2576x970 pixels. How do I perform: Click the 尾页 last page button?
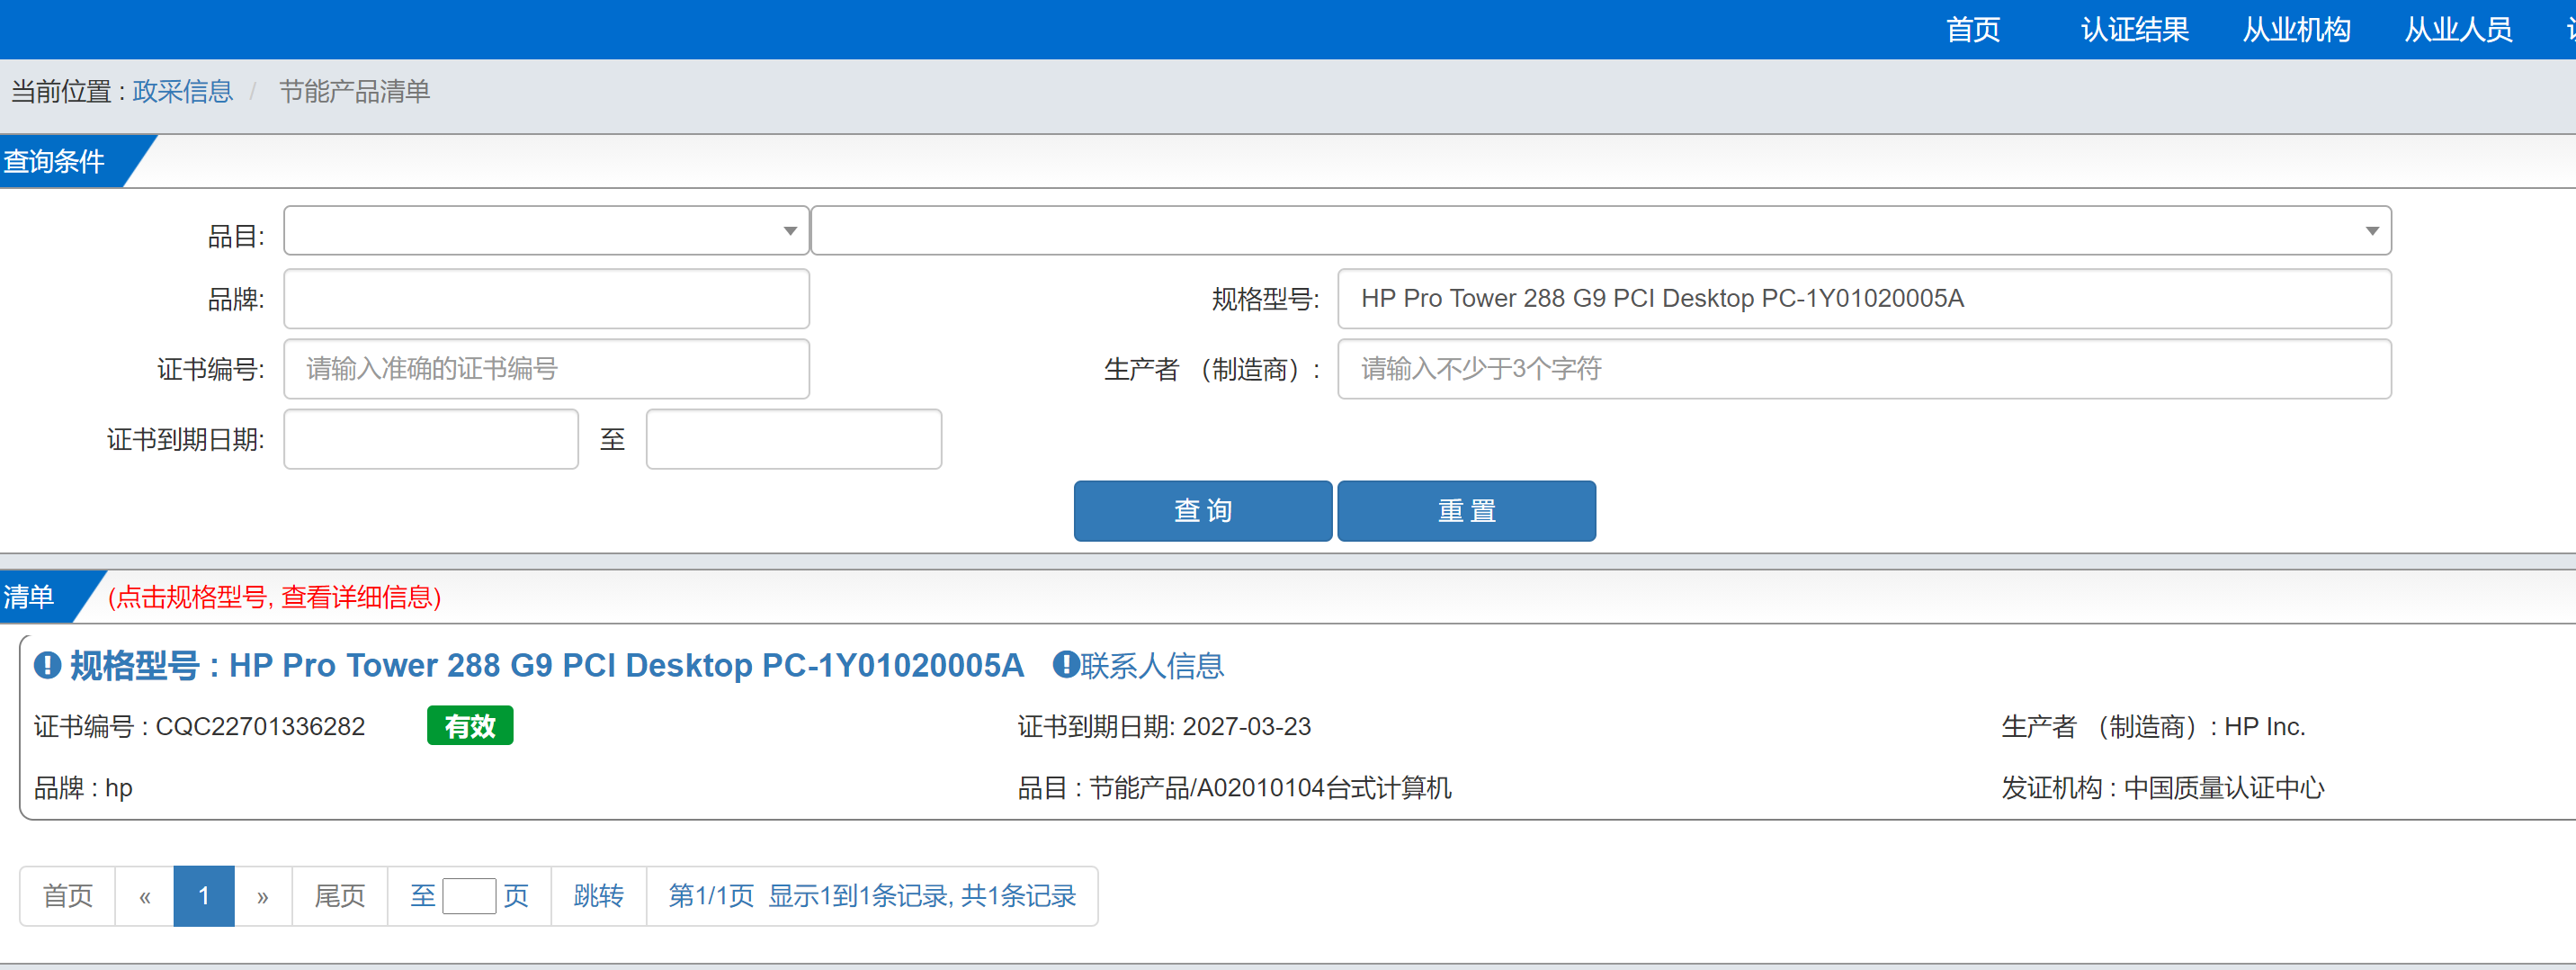(339, 896)
